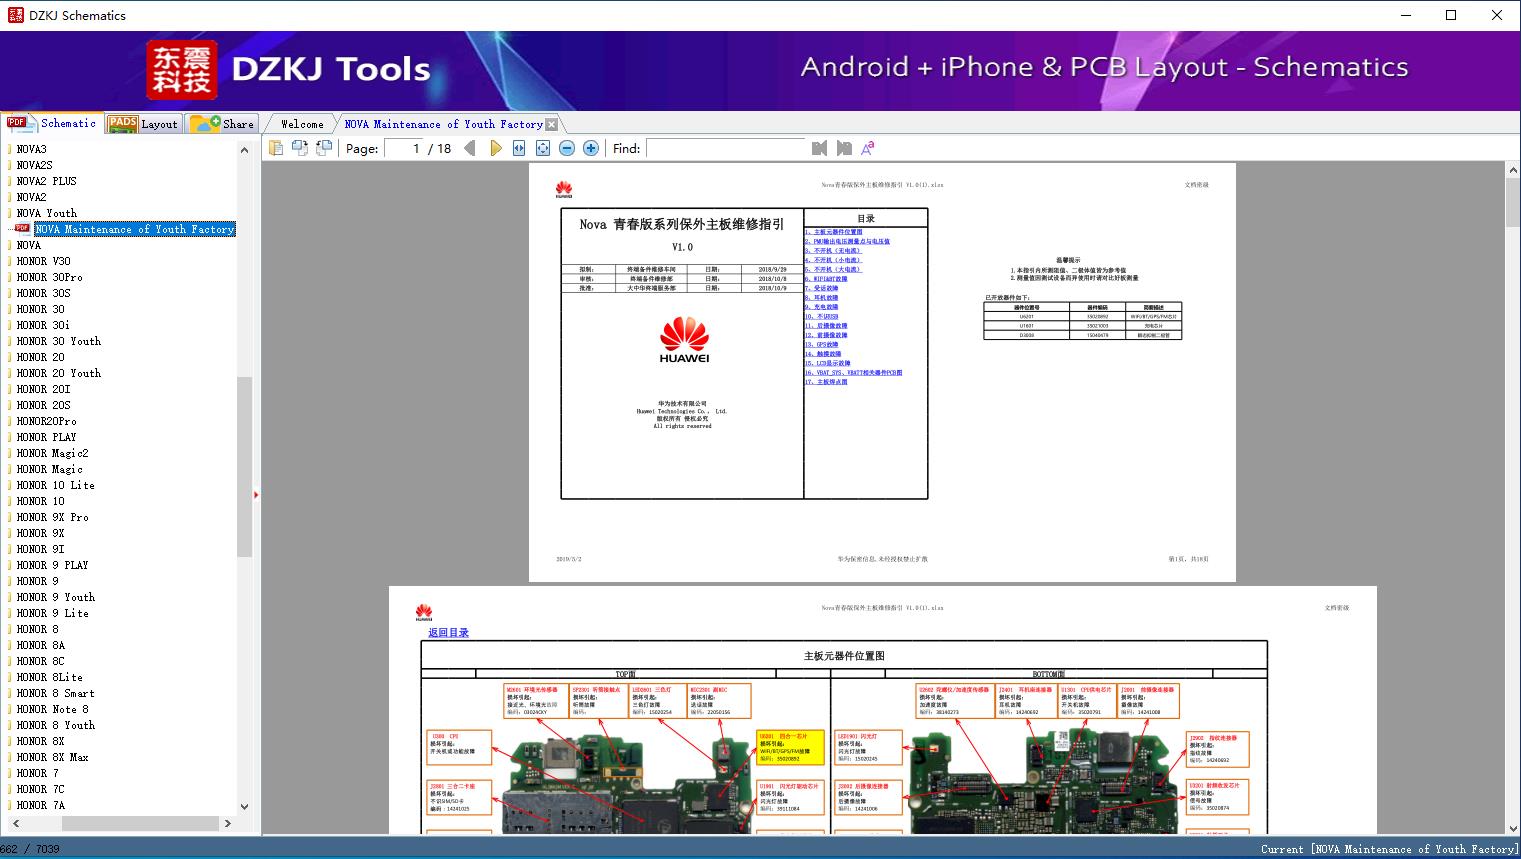Maximize the DZKJ Schematics window
1521x859 pixels.
pyautogui.click(x=1451, y=15)
